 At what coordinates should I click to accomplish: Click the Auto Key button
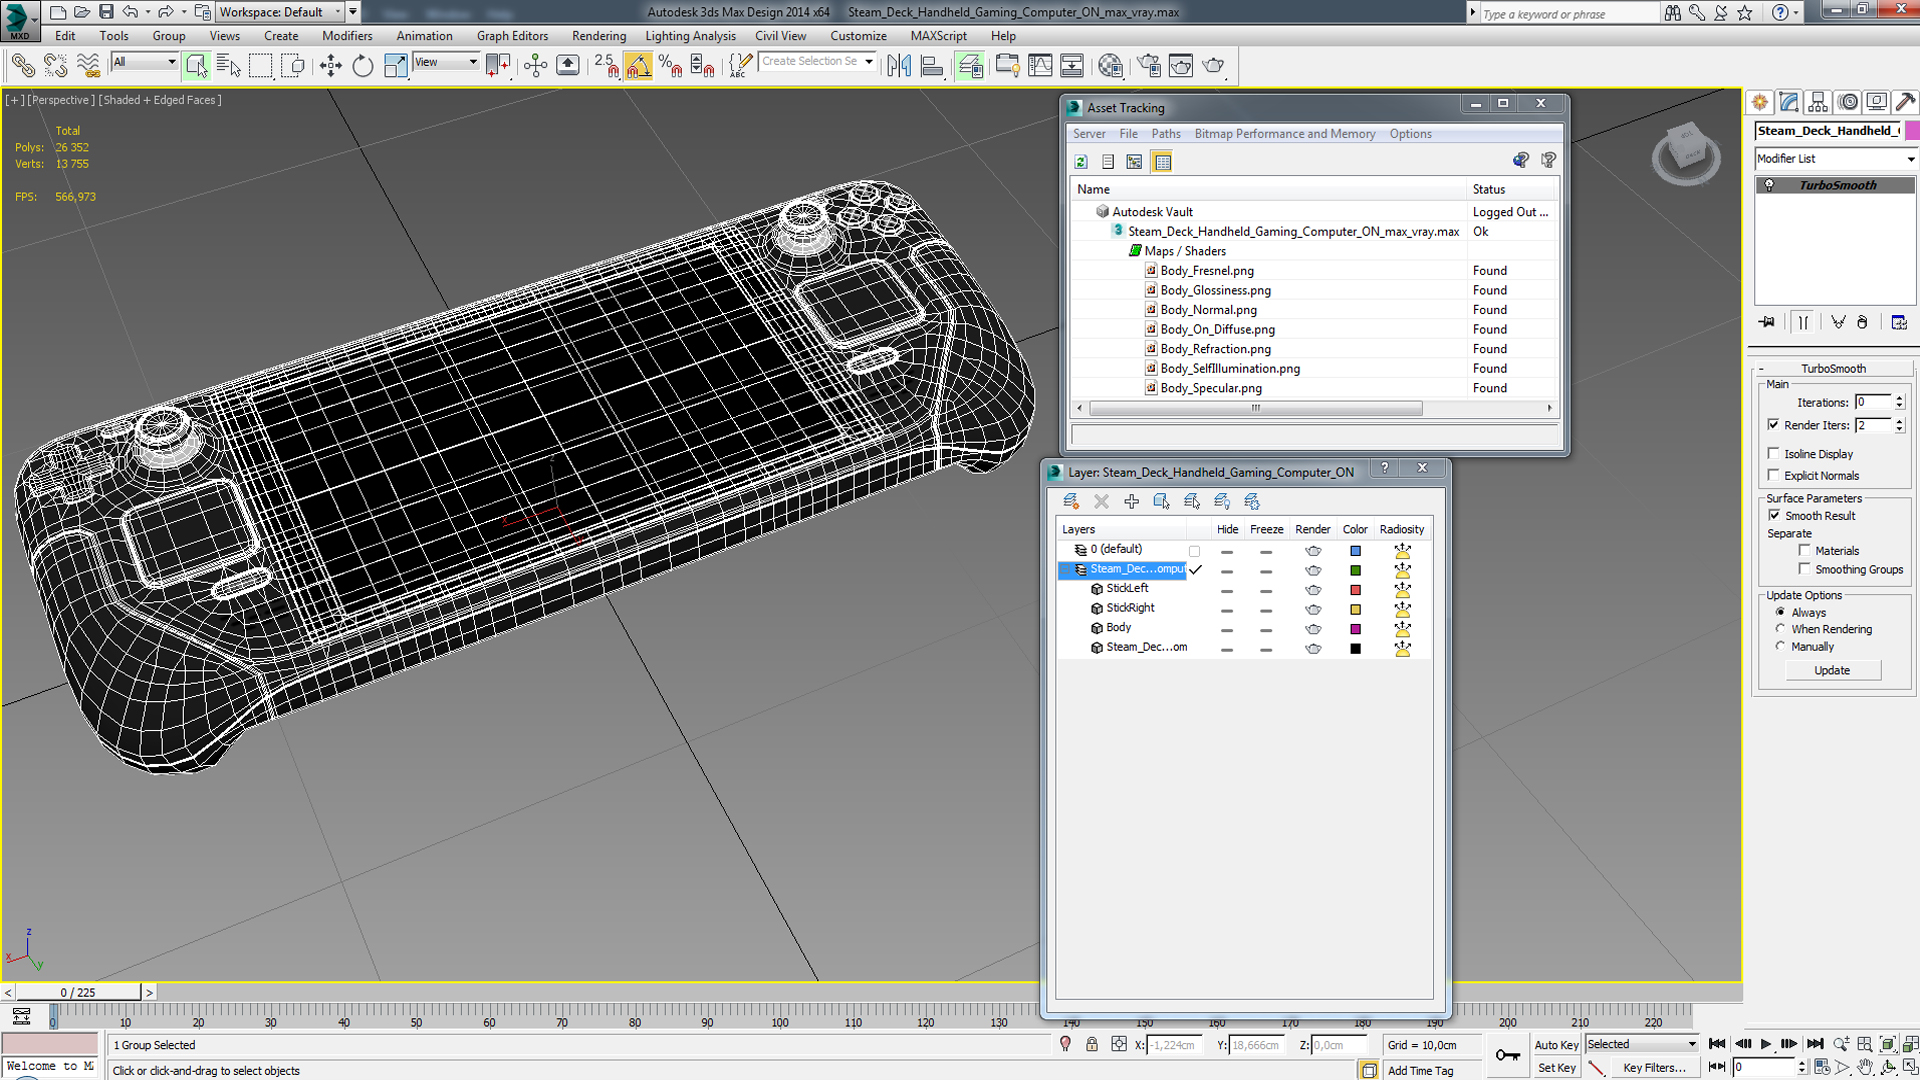(1556, 1045)
